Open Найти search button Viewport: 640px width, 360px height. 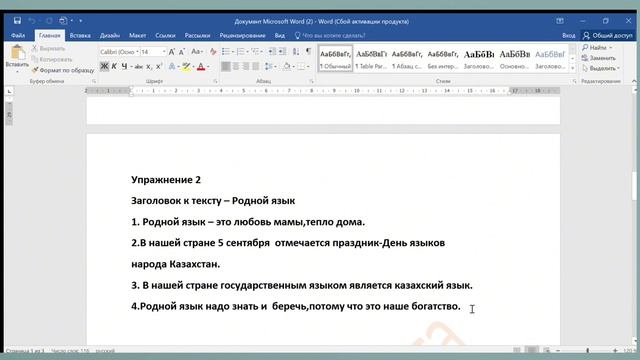[597, 48]
